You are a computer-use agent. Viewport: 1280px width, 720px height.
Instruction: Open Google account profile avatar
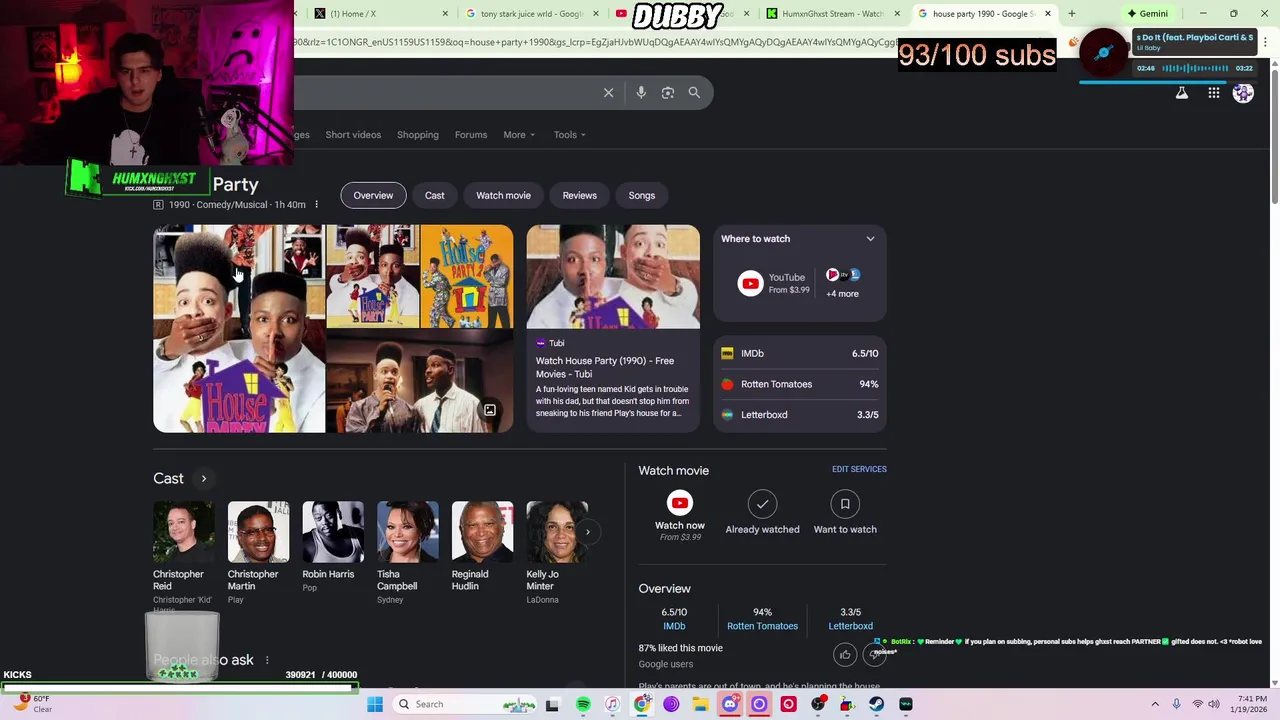[x=1243, y=93]
